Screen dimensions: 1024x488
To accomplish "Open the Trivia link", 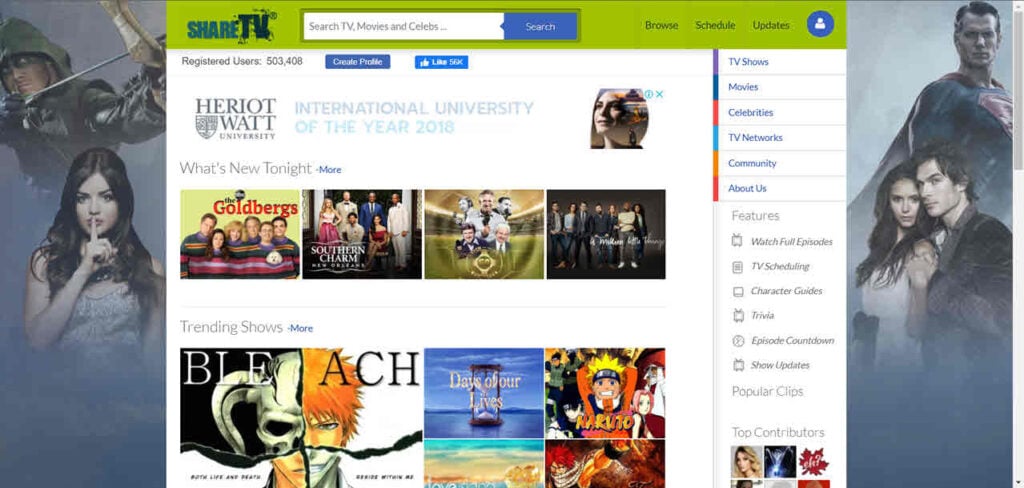I will tap(762, 316).
